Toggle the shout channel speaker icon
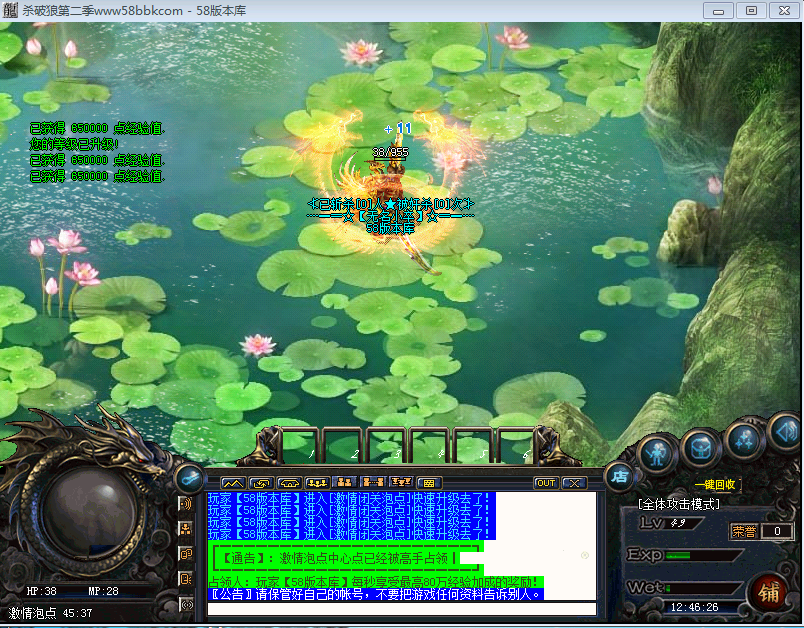This screenshot has height=628, width=804. click(186, 503)
